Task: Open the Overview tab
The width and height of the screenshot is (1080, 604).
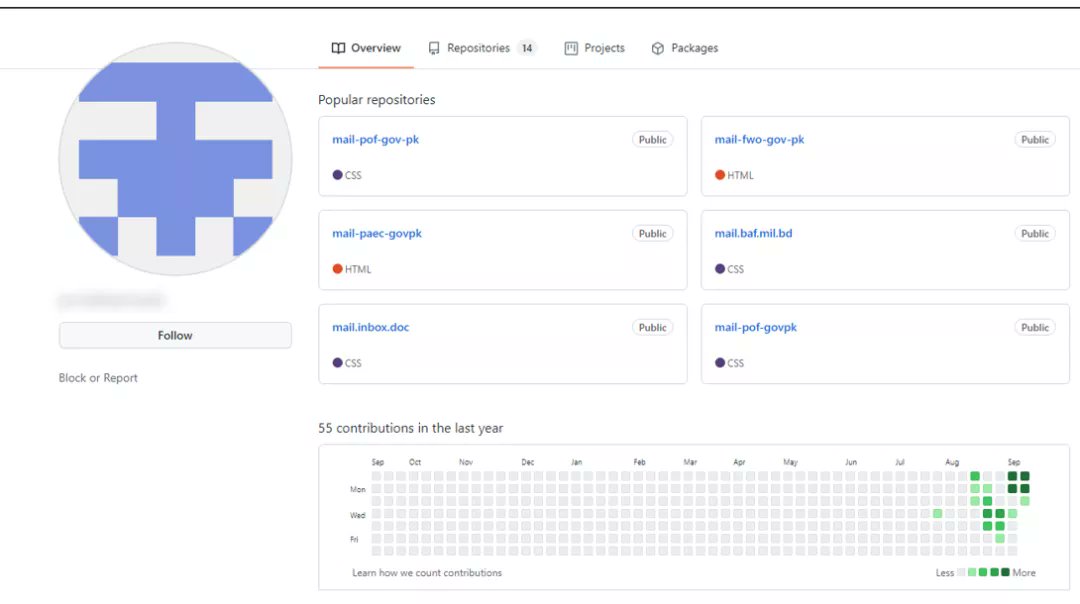Action: click(366, 48)
